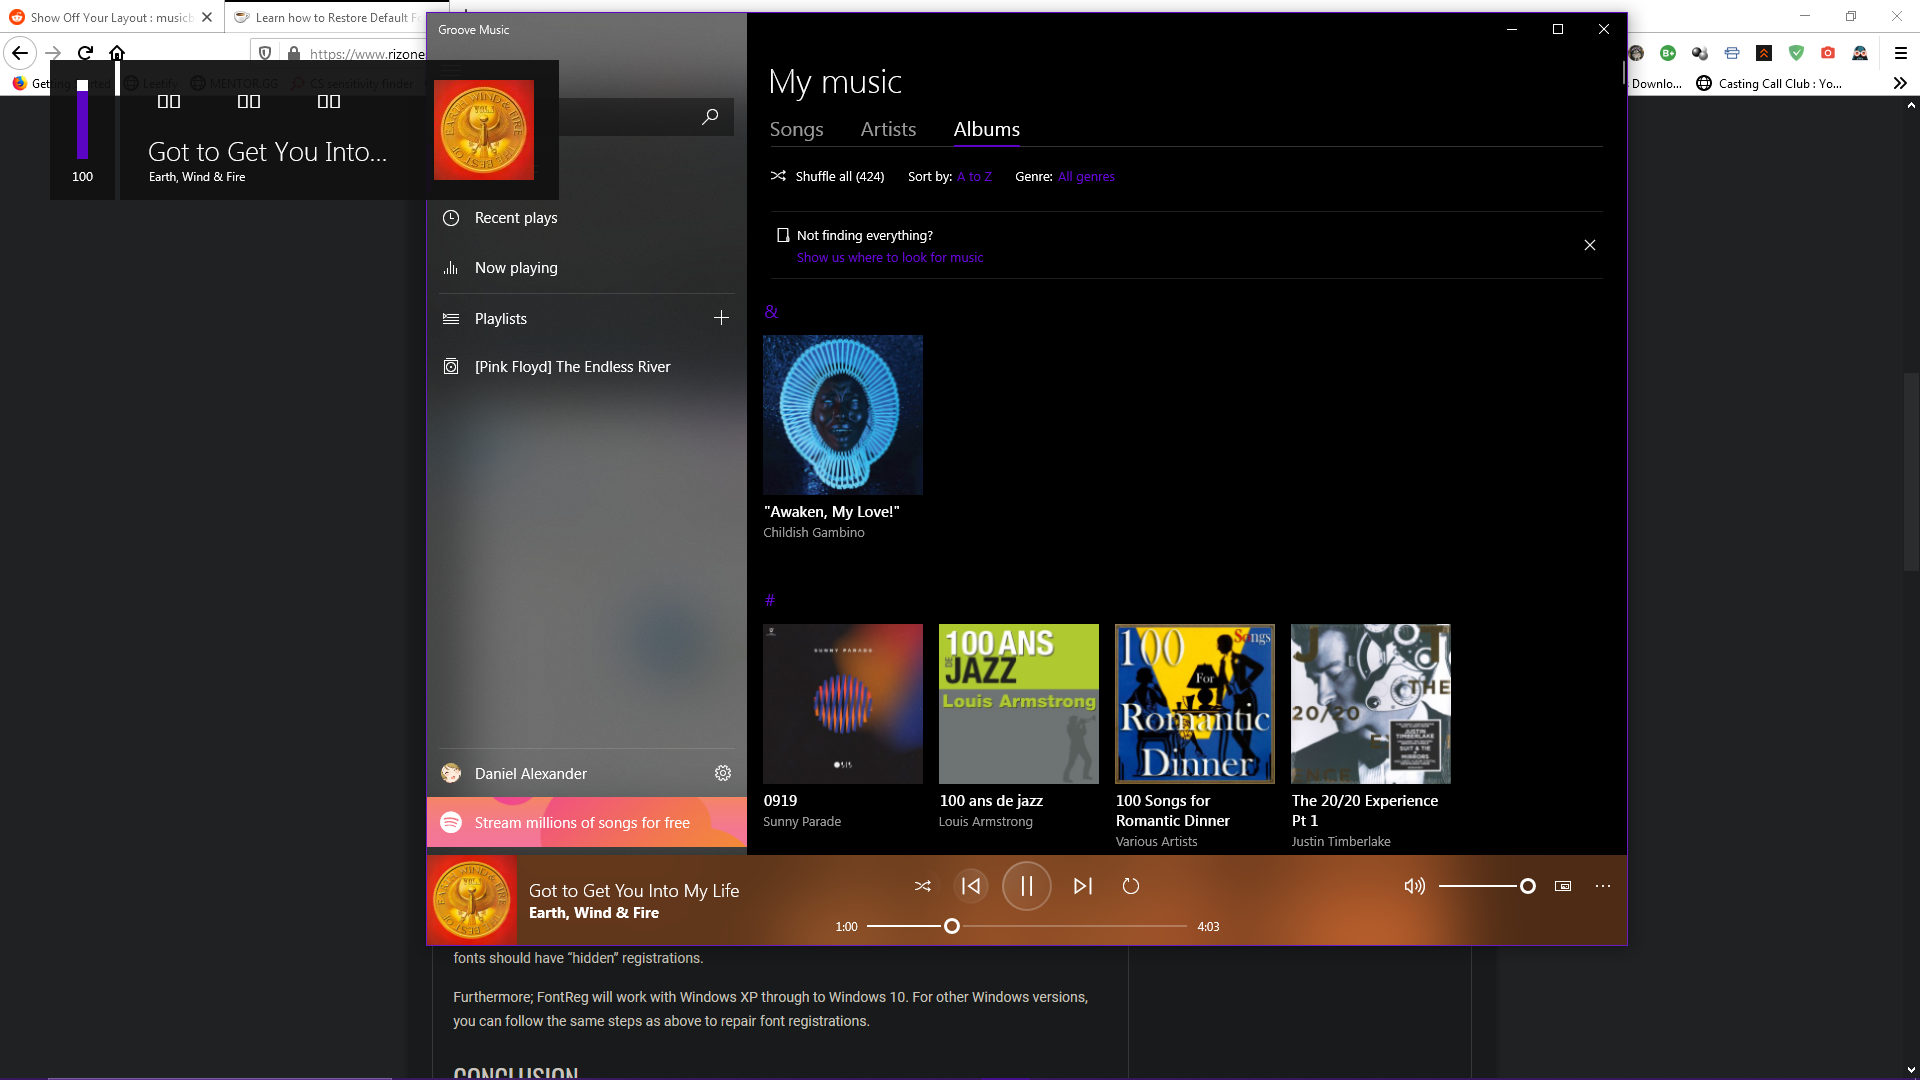Open more playback options ellipsis
The image size is (1920, 1080).
point(1603,886)
